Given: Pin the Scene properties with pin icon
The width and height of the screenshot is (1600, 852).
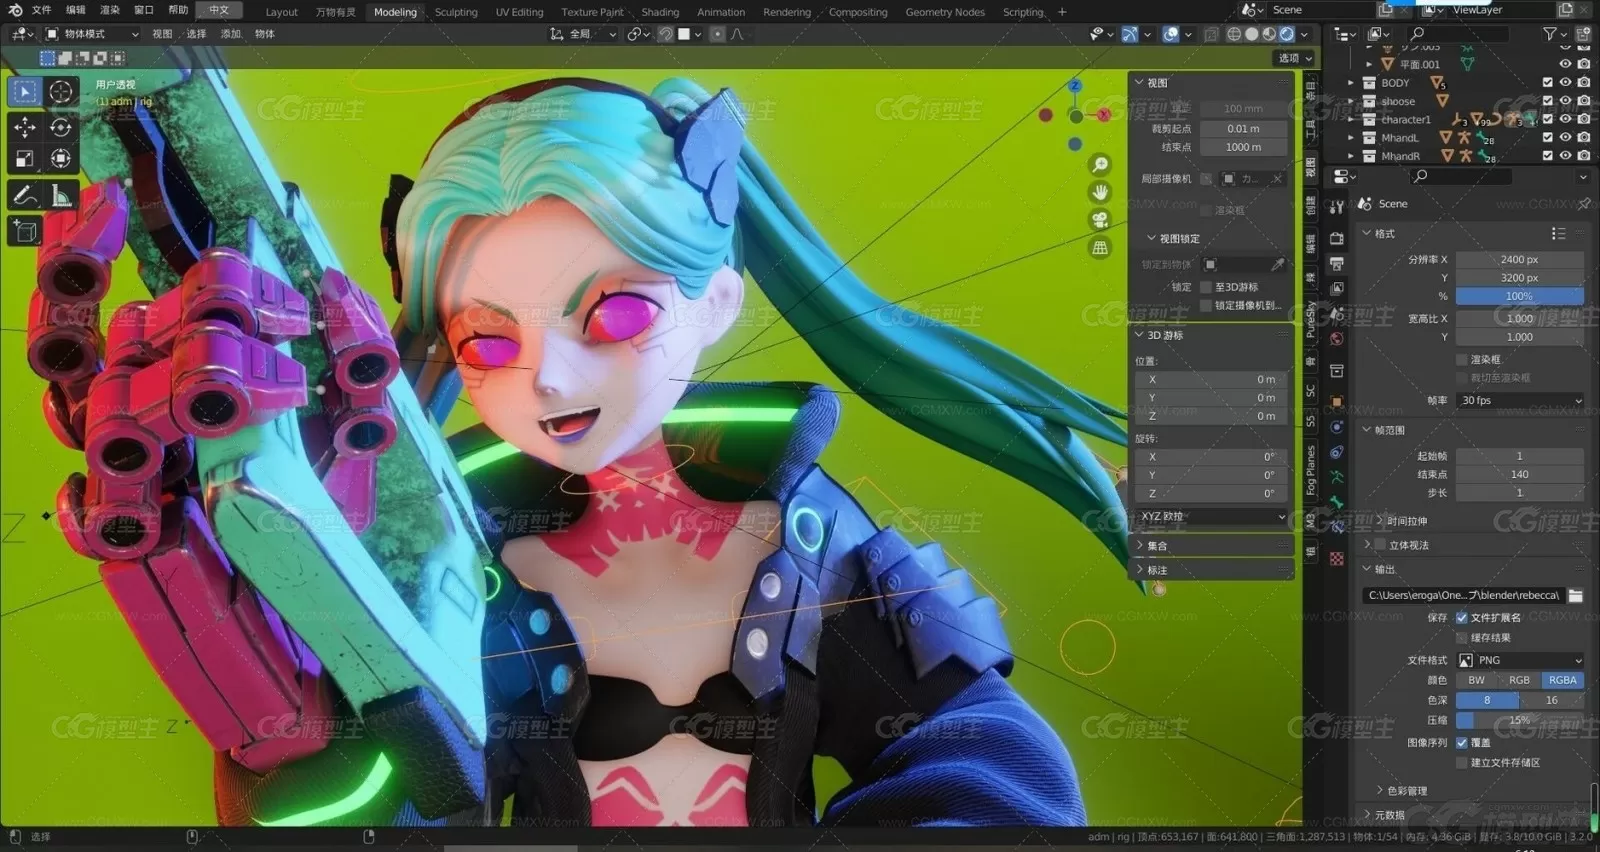Looking at the screenshot, I should point(1584,204).
